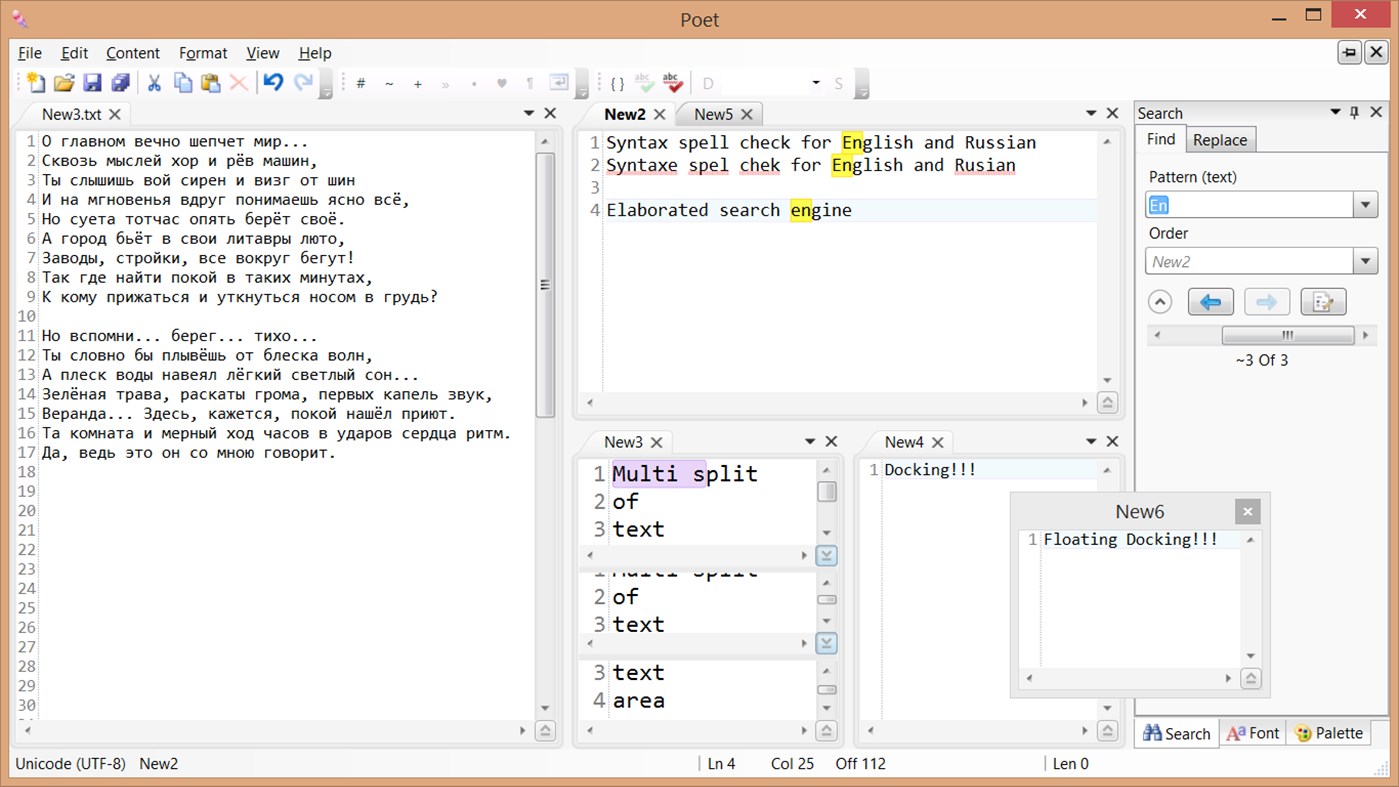Expand the Order dropdown showing New2

[1366, 260]
